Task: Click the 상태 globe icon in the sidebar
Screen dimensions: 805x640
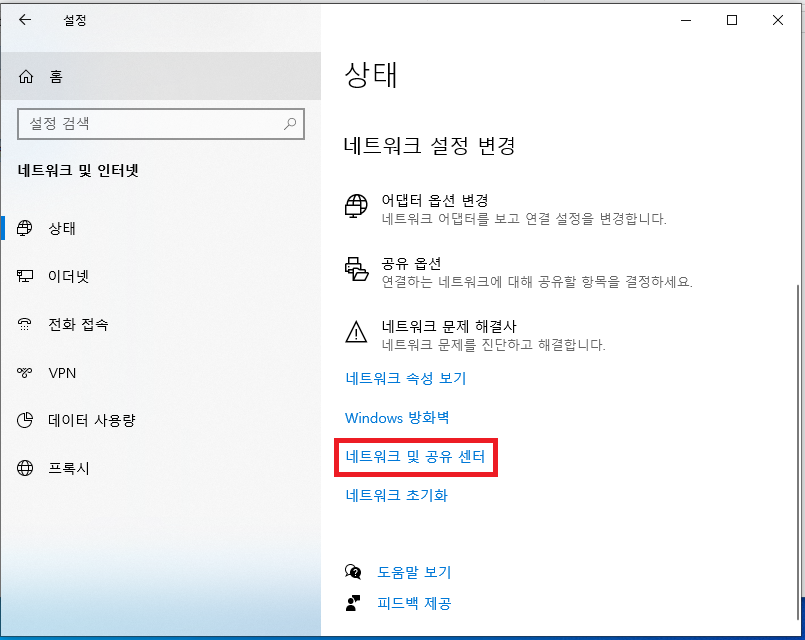Action: 25,228
